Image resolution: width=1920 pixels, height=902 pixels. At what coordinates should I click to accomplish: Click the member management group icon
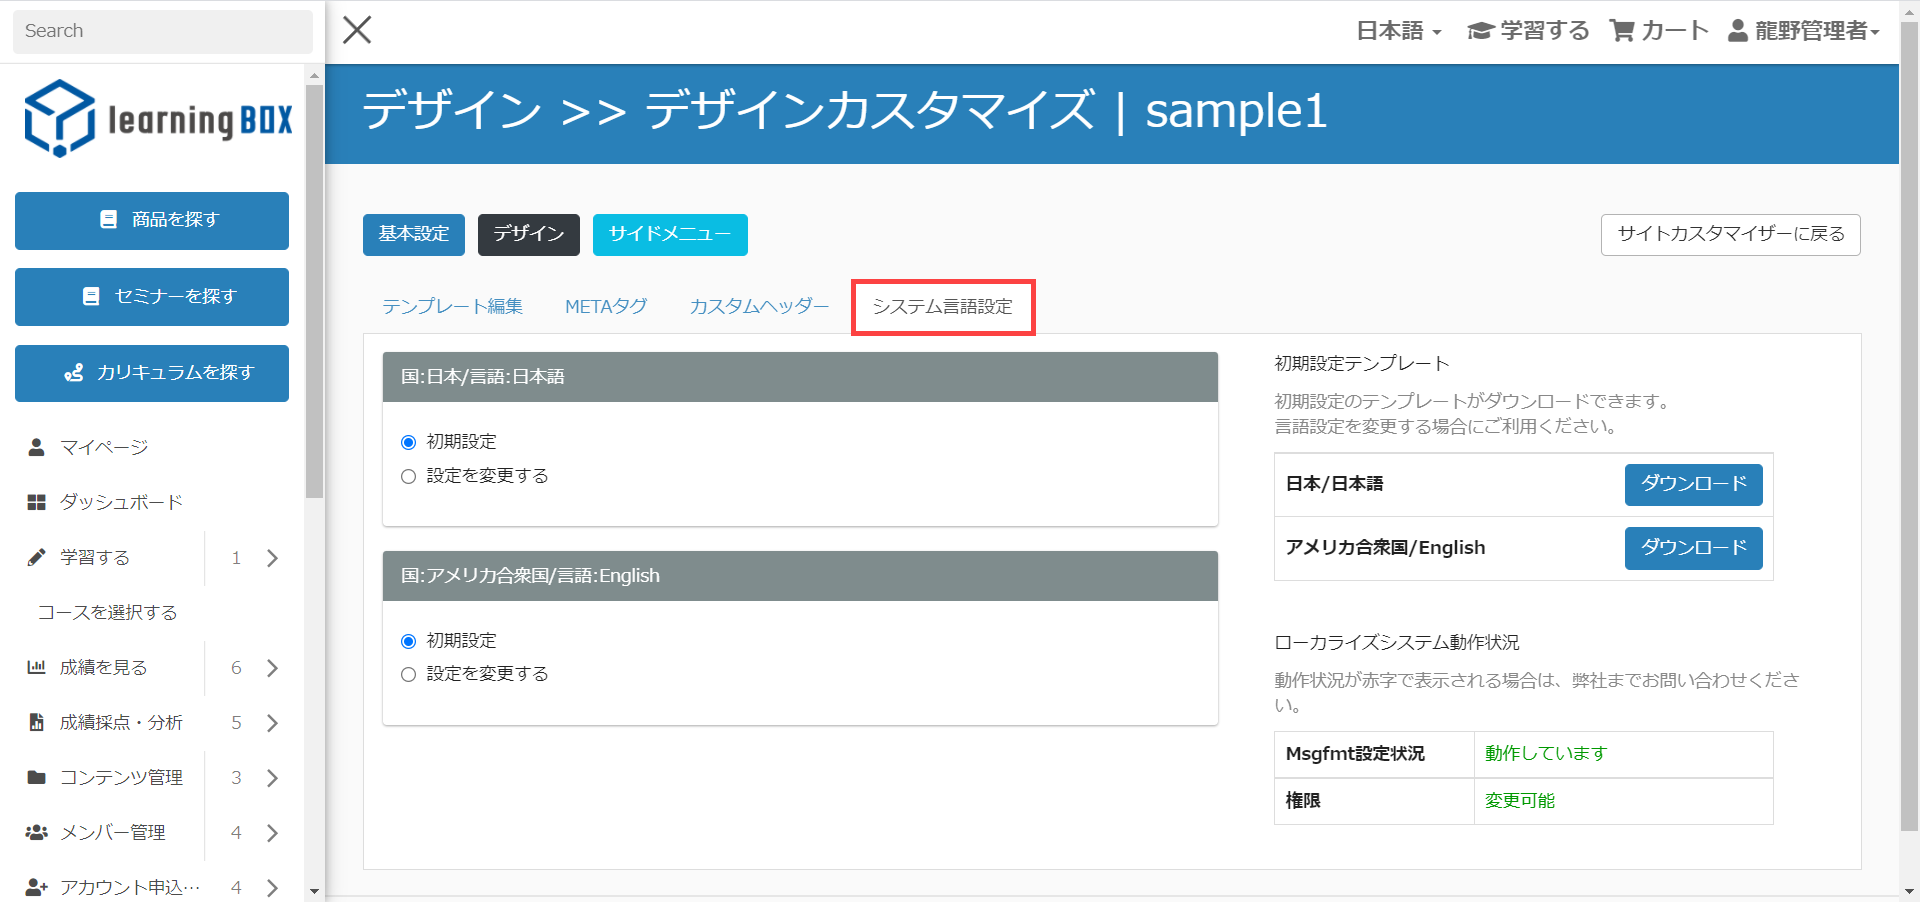37,832
